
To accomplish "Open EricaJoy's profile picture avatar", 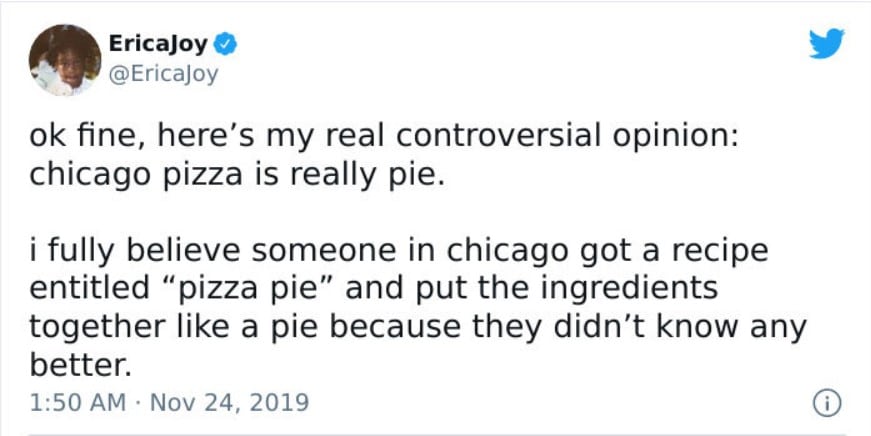I will point(65,60).
